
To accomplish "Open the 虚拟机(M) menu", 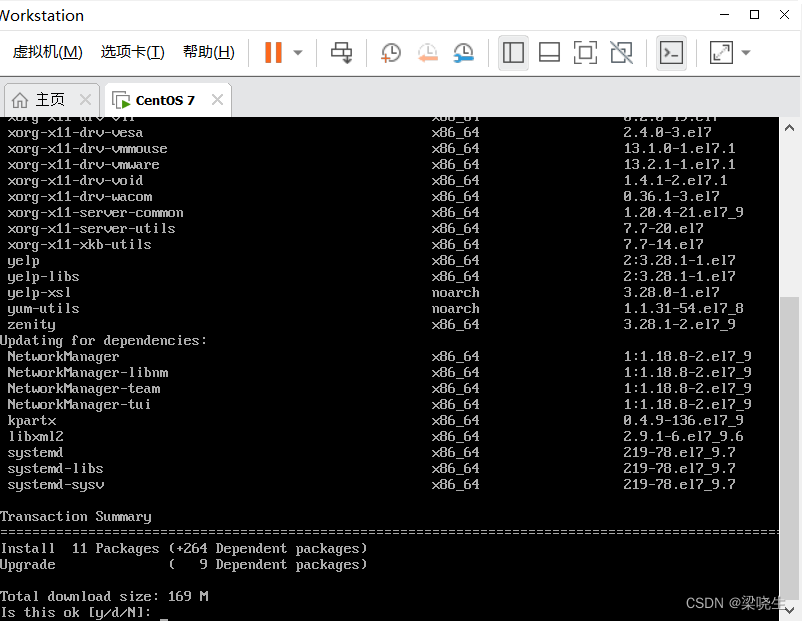I will click(x=48, y=52).
